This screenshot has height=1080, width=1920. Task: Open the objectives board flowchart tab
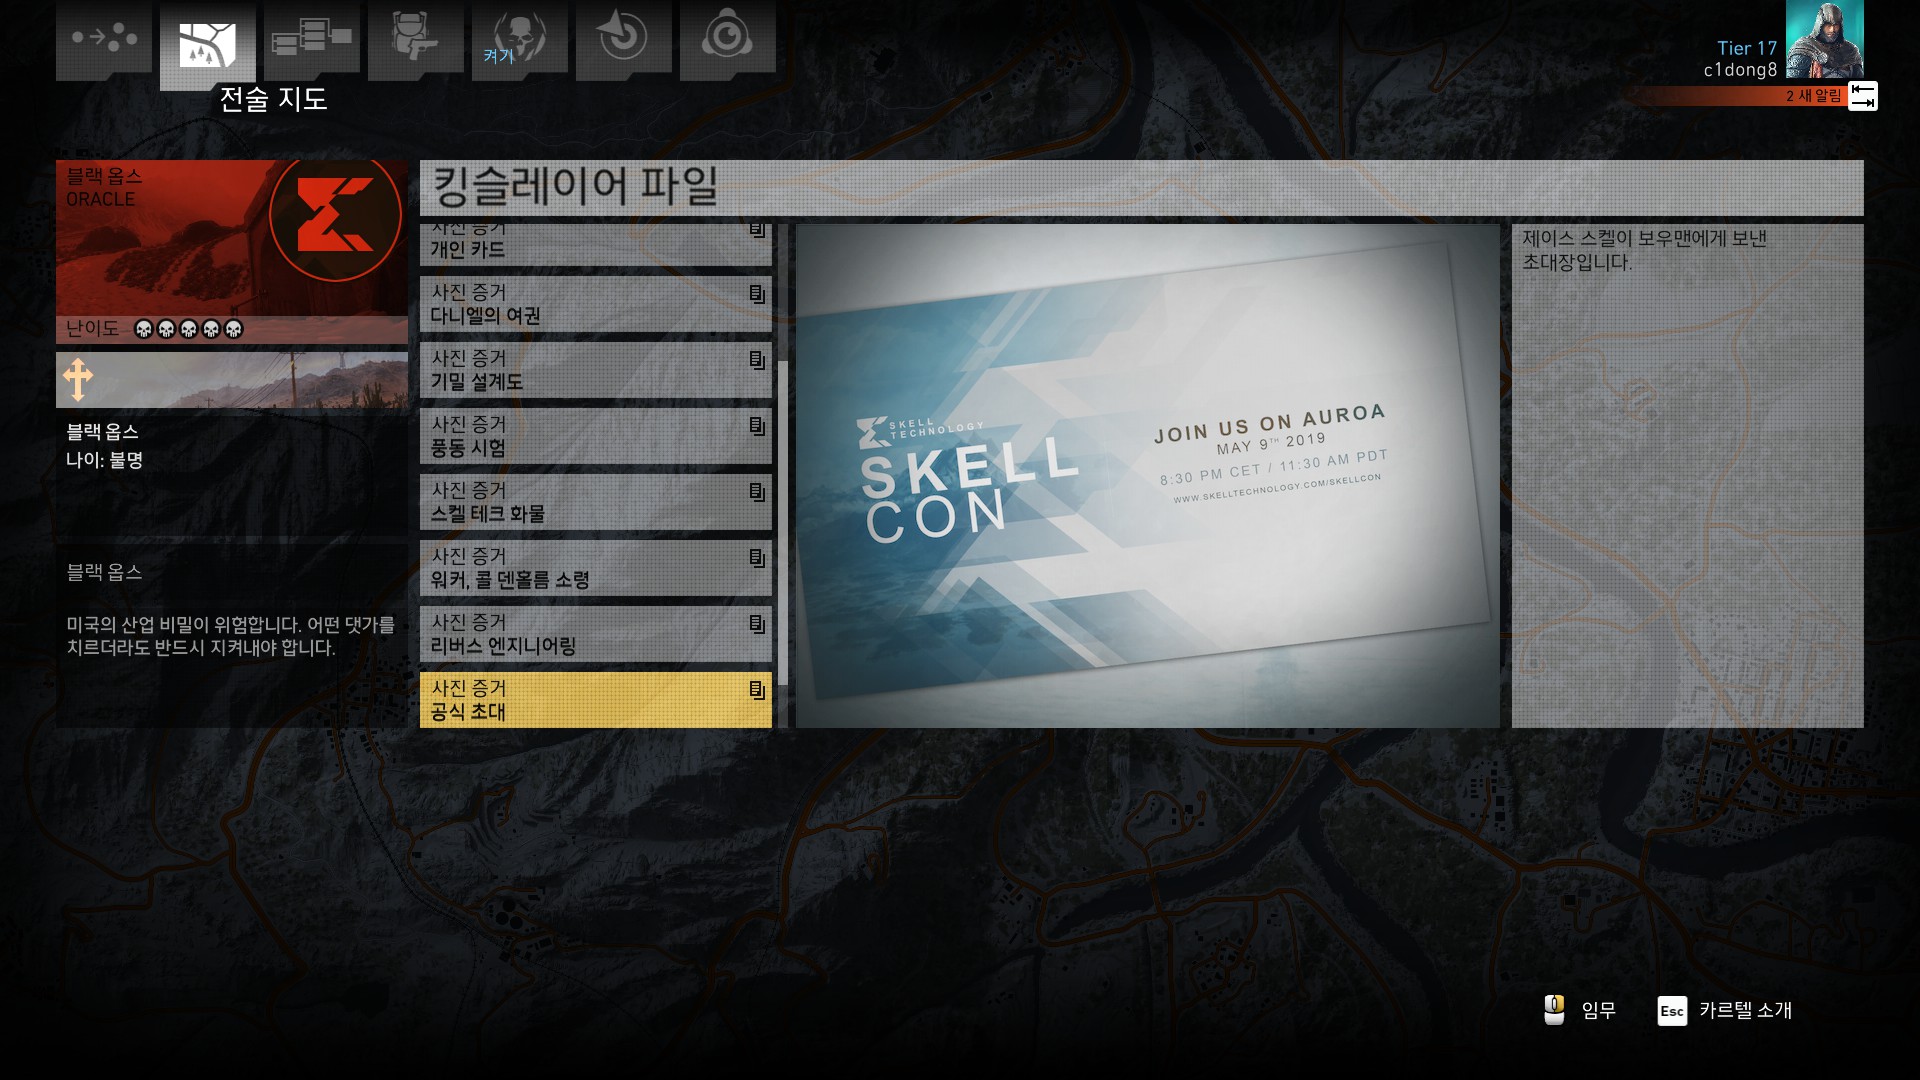311,38
